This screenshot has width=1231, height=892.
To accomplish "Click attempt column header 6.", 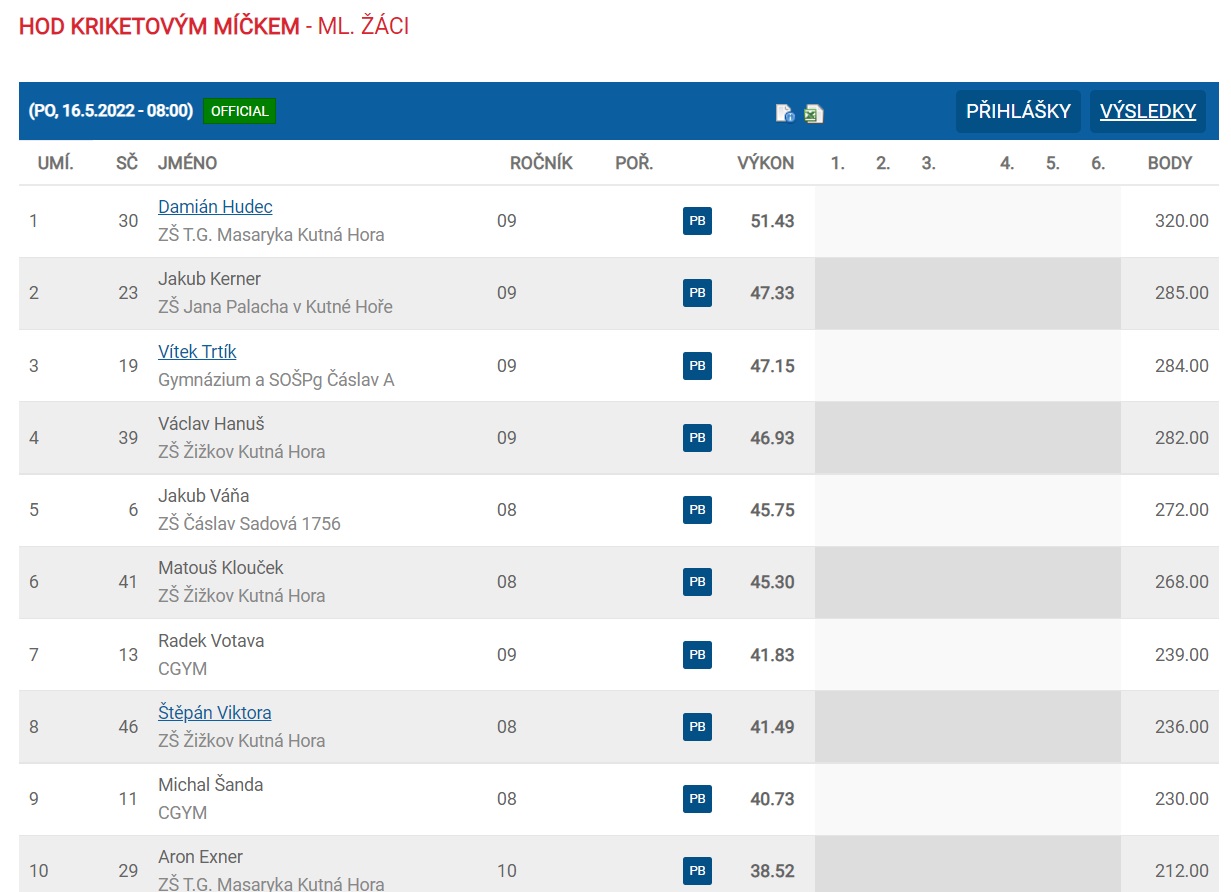I will coord(1098,163).
